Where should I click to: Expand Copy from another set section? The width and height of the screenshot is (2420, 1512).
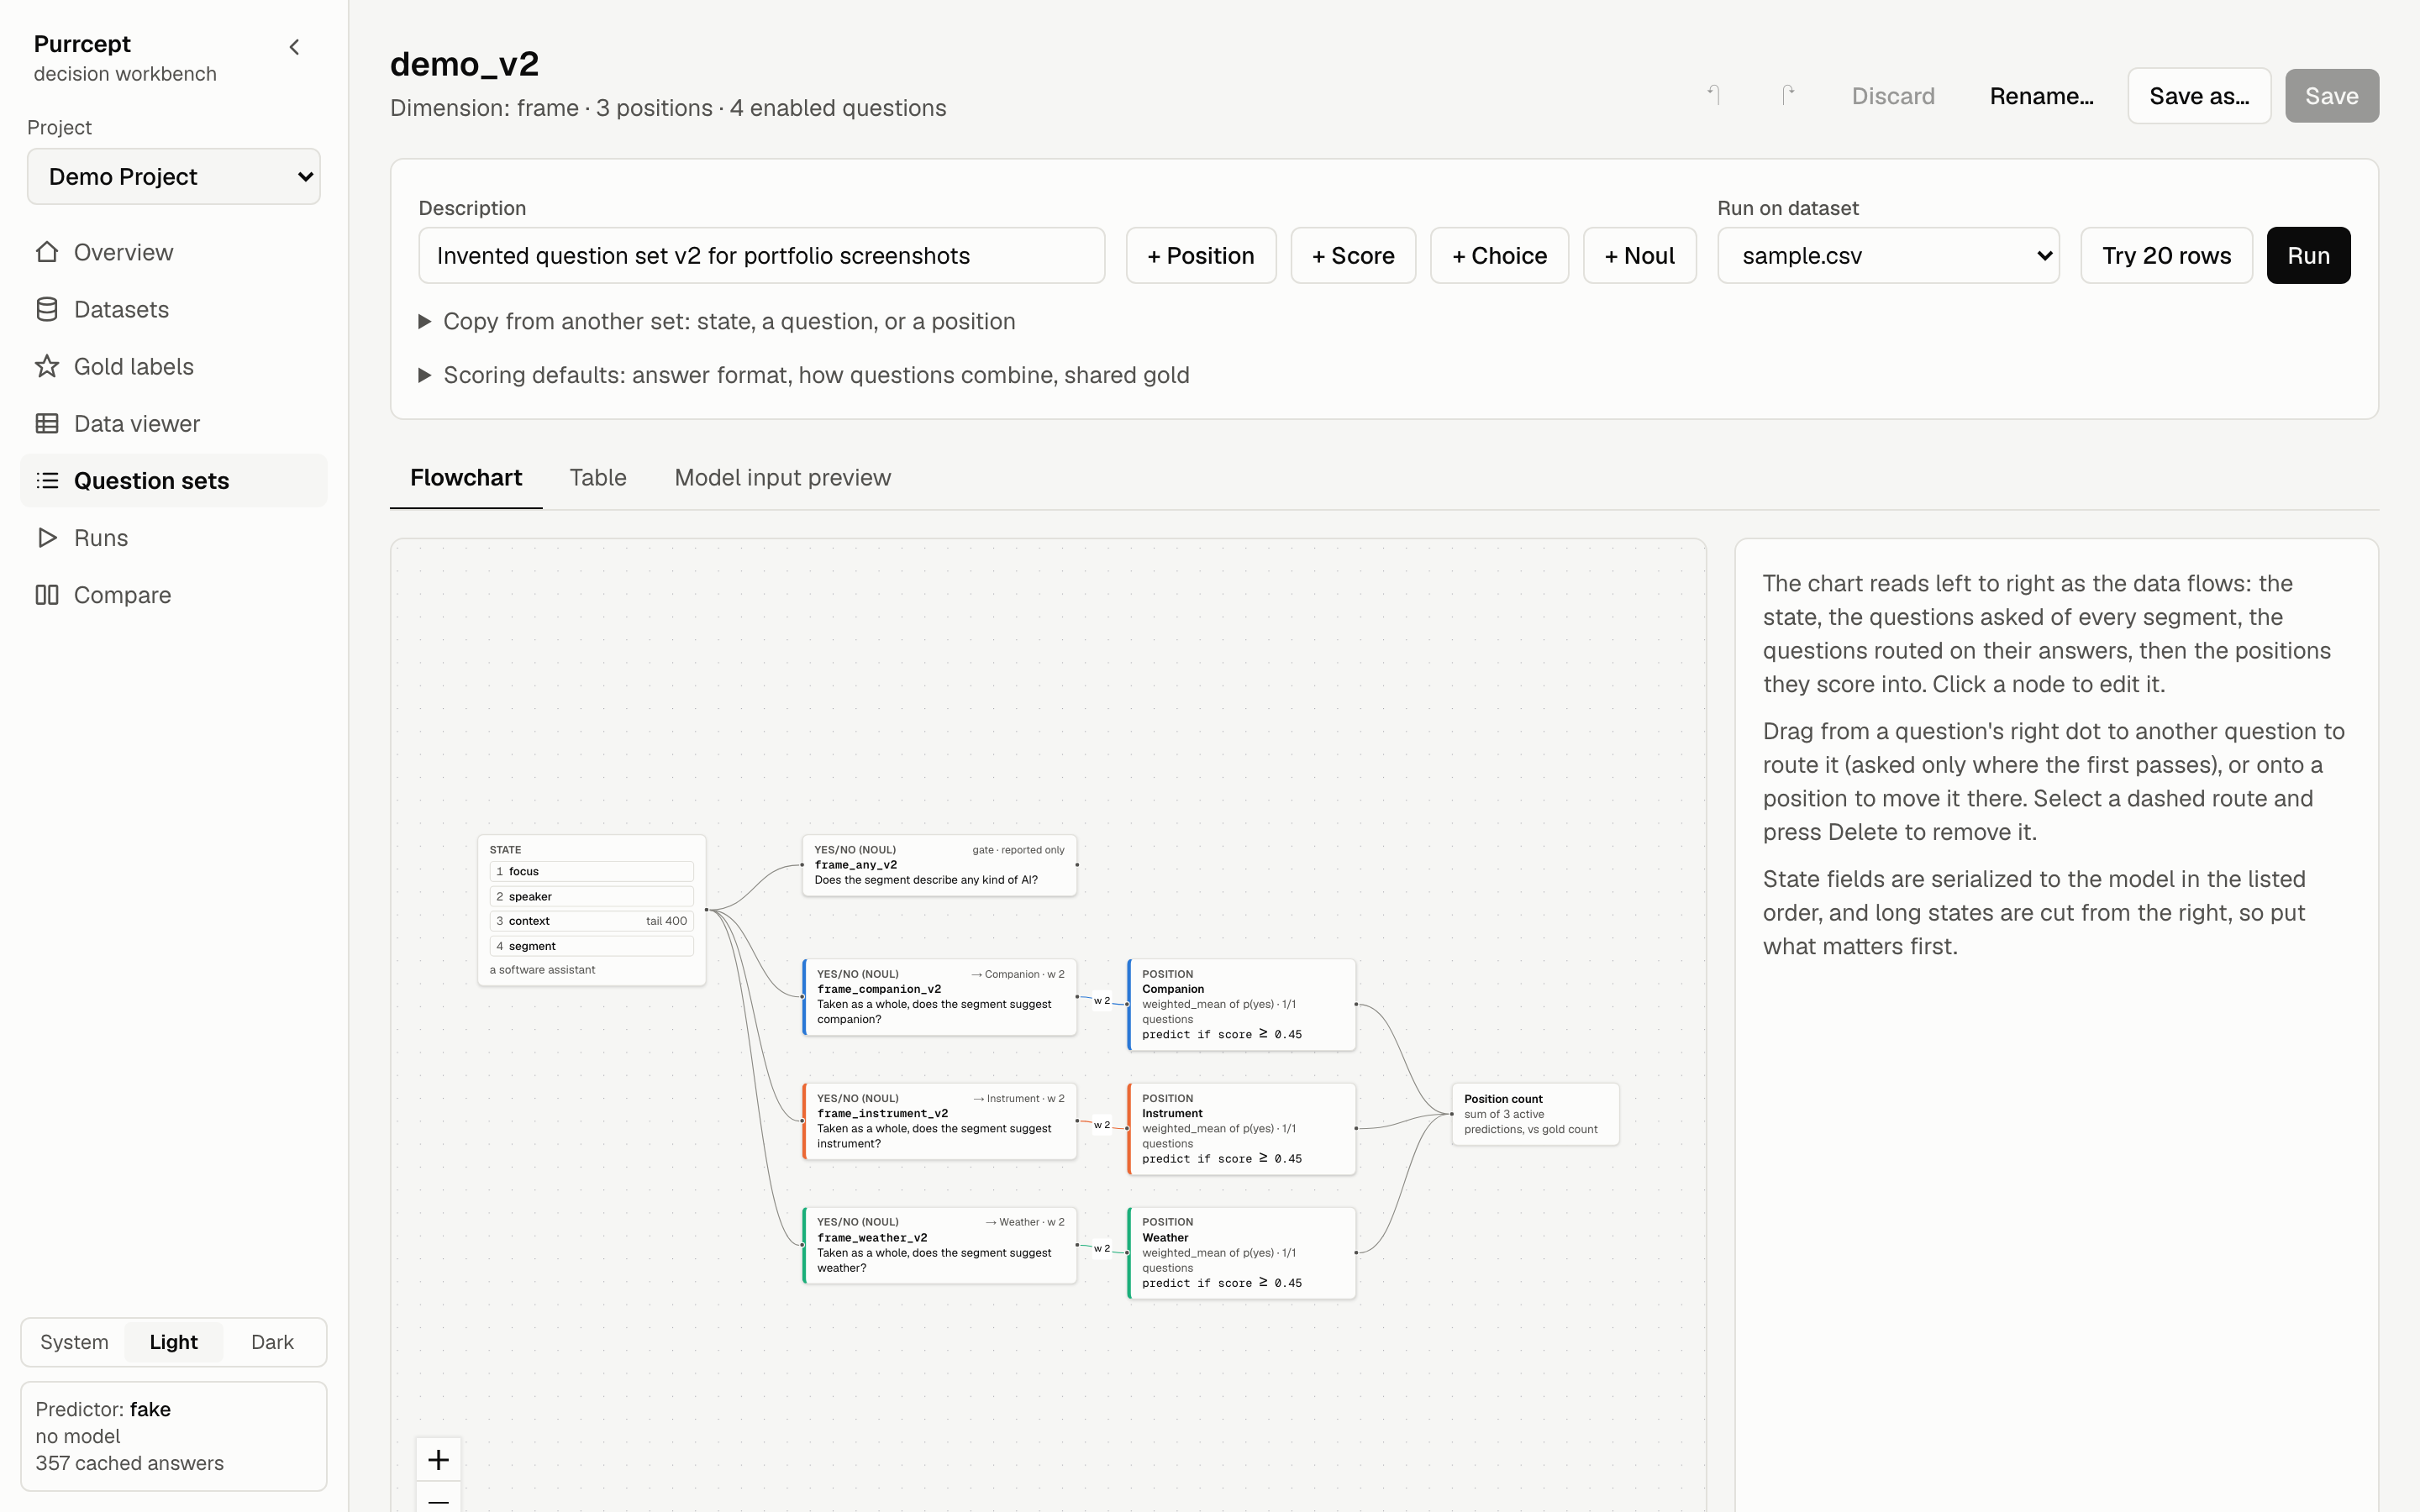[717, 321]
